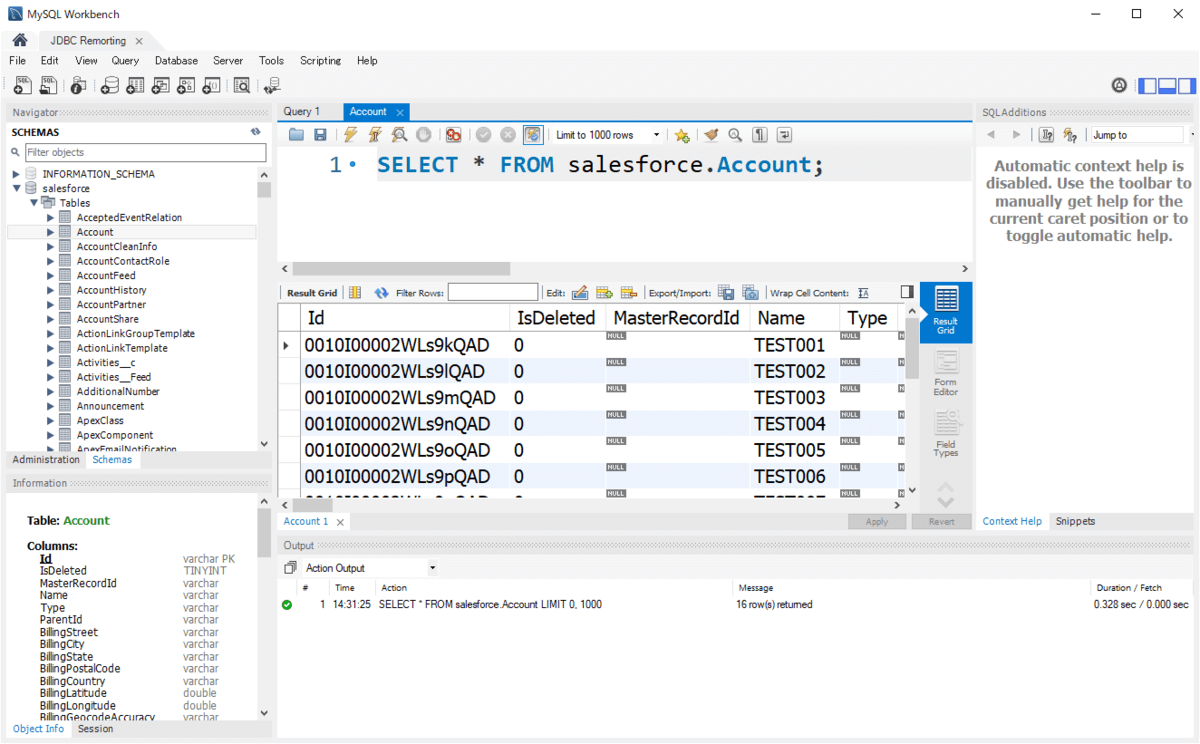Execute the SQL statement with lightning bolt icon
The height and width of the screenshot is (744, 1200).
(351, 135)
